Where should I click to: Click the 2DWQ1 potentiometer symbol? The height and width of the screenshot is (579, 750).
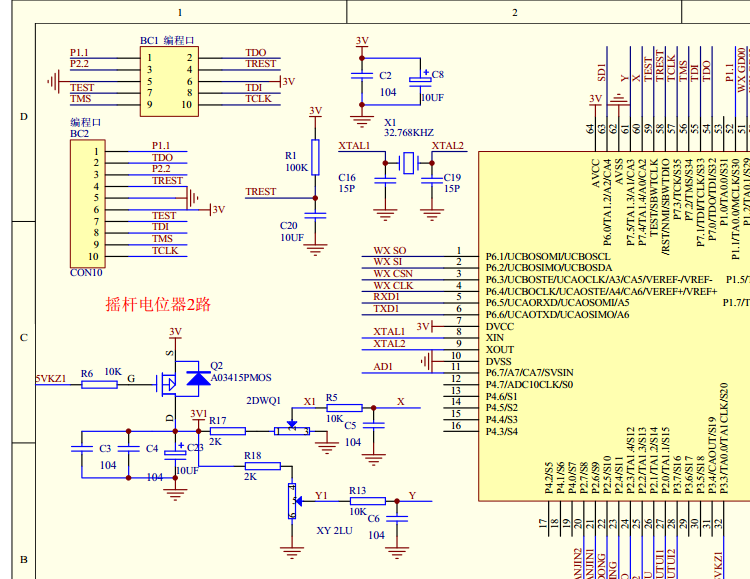click(292, 430)
